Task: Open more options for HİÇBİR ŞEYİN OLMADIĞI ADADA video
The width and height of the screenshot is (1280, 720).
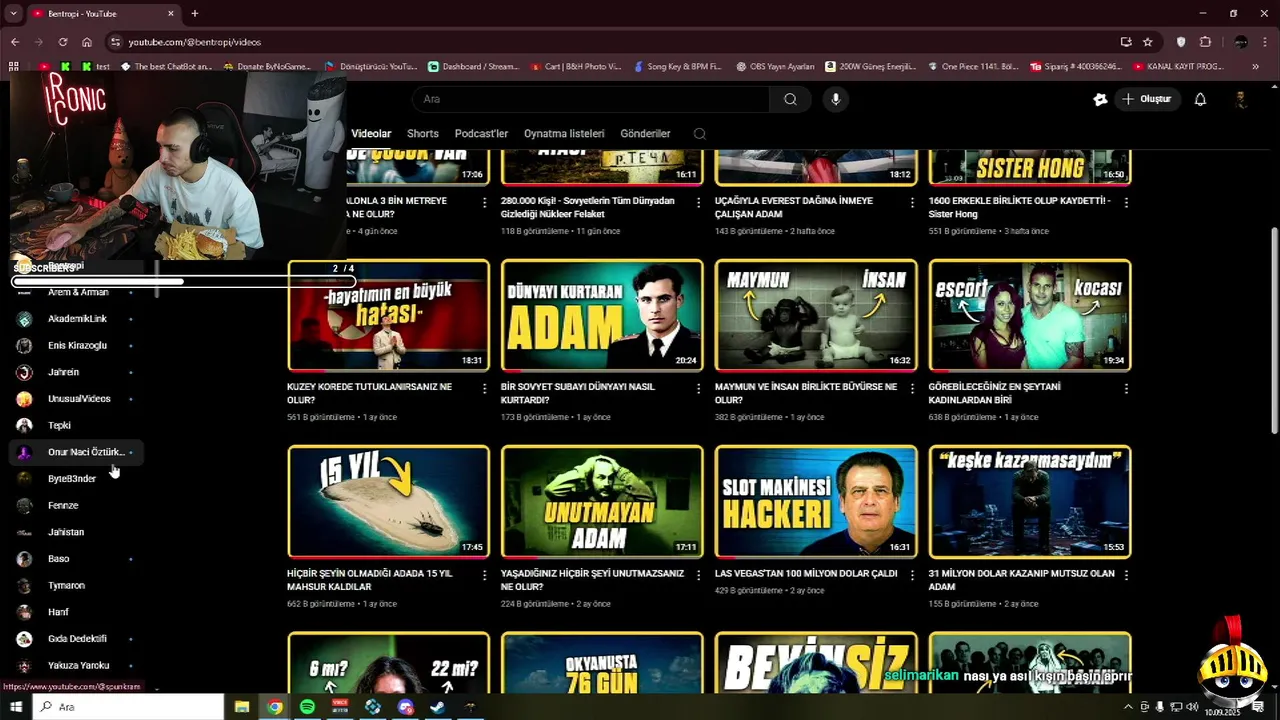Action: pyautogui.click(x=484, y=575)
